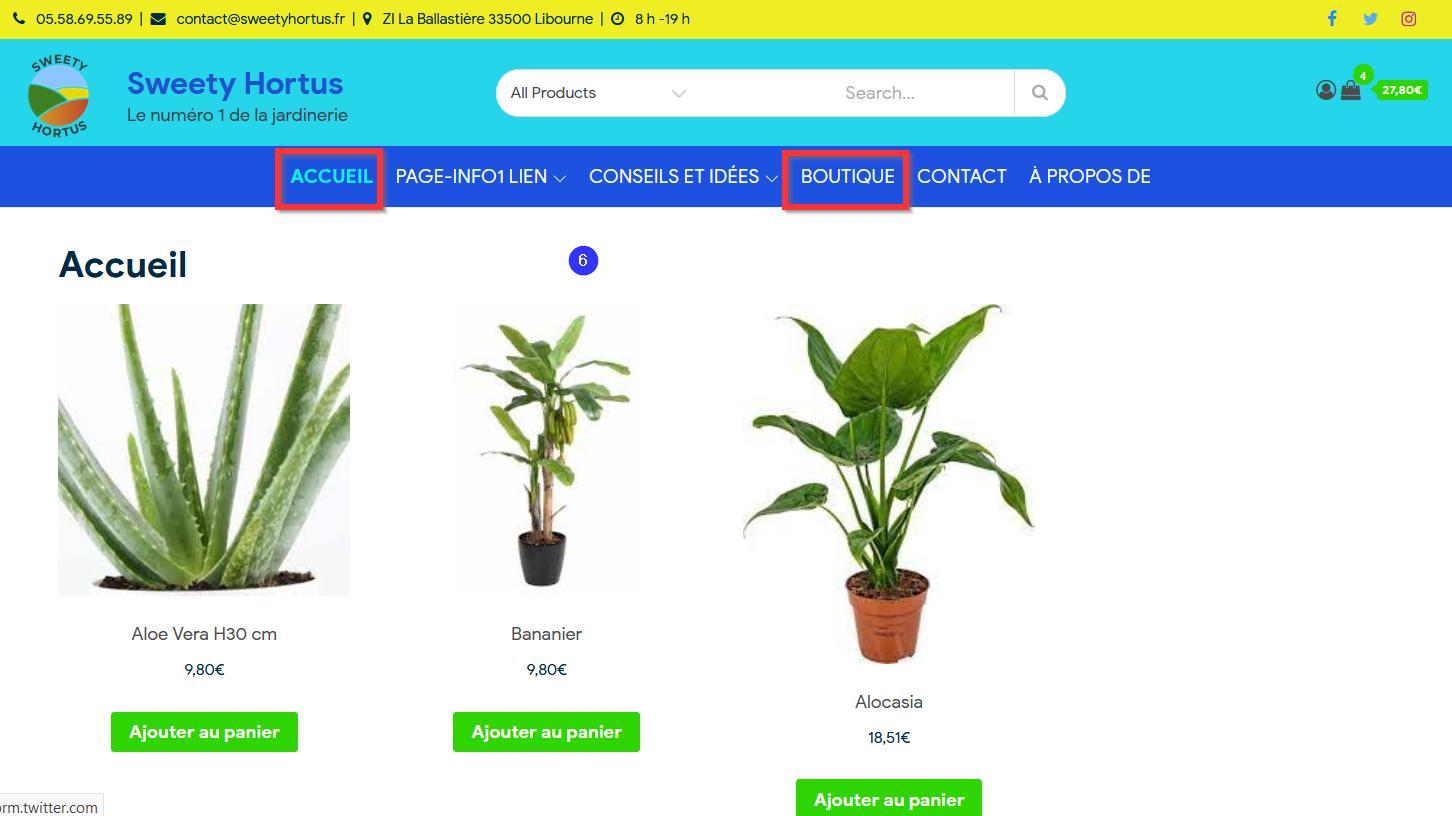Click the Search input field
The width and height of the screenshot is (1452, 816).
(x=880, y=93)
